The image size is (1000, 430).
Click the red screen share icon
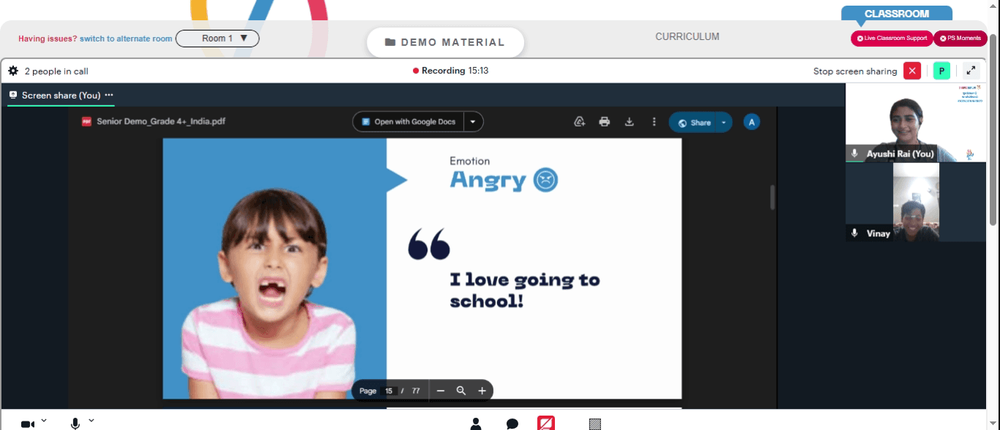[546, 423]
